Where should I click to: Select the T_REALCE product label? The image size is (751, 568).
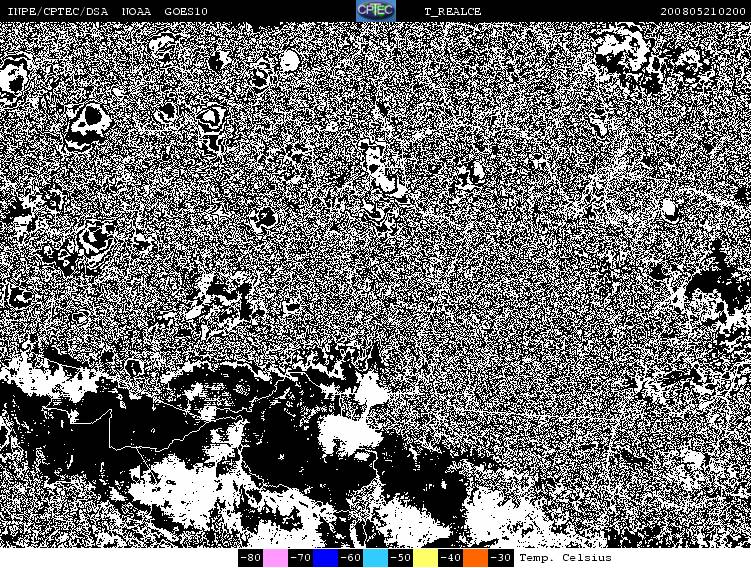point(453,11)
